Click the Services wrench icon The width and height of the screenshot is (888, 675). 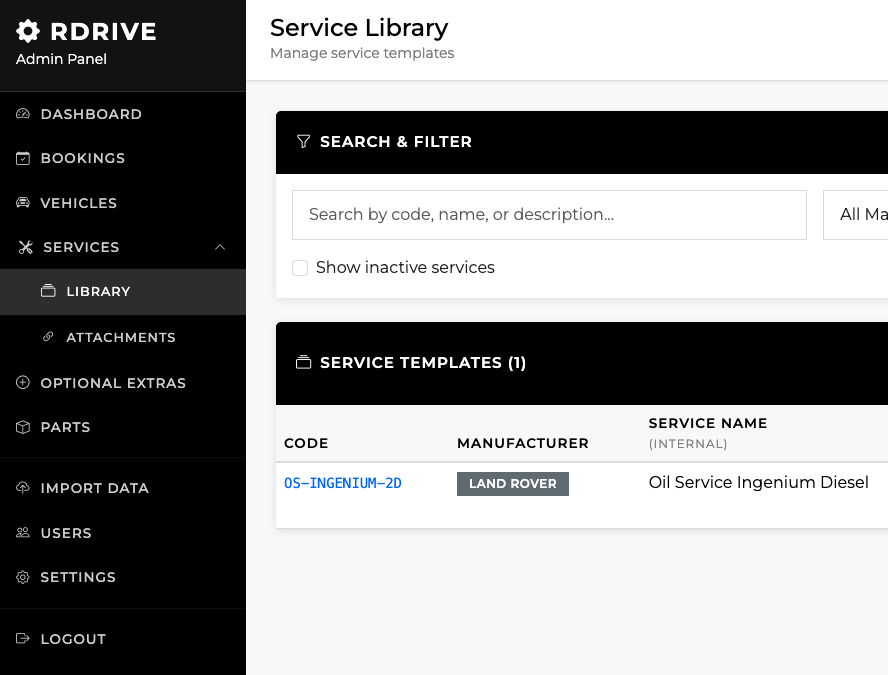click(21, 247)
